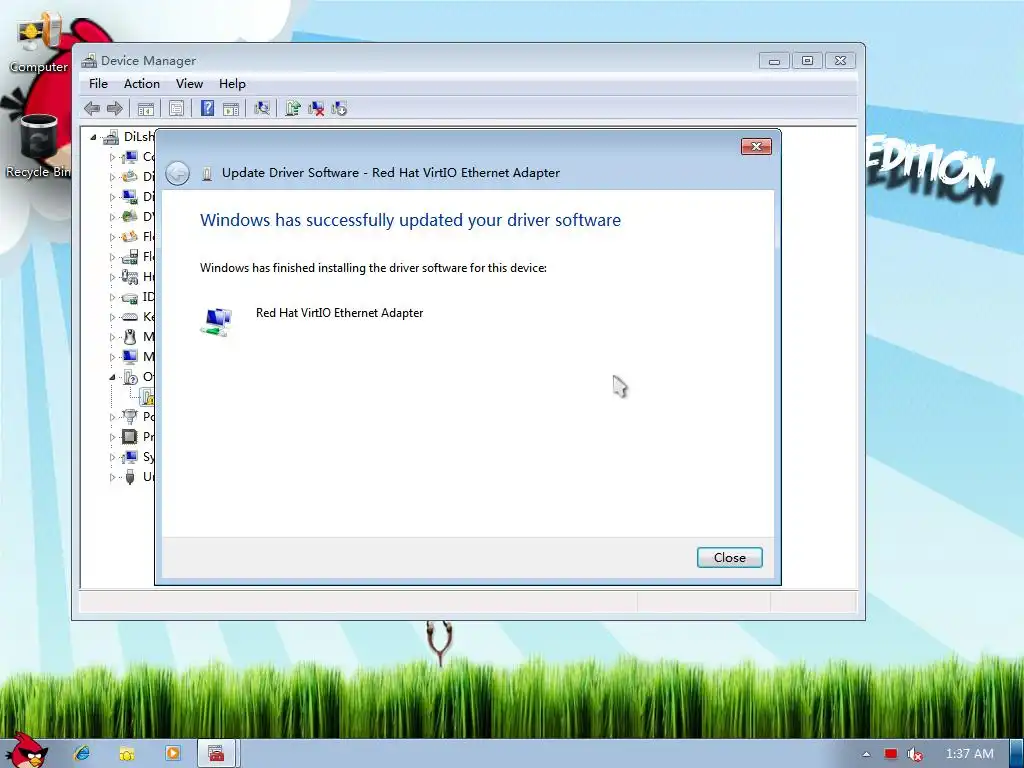Expand the Keyboards category arrow

click(112, 317)
